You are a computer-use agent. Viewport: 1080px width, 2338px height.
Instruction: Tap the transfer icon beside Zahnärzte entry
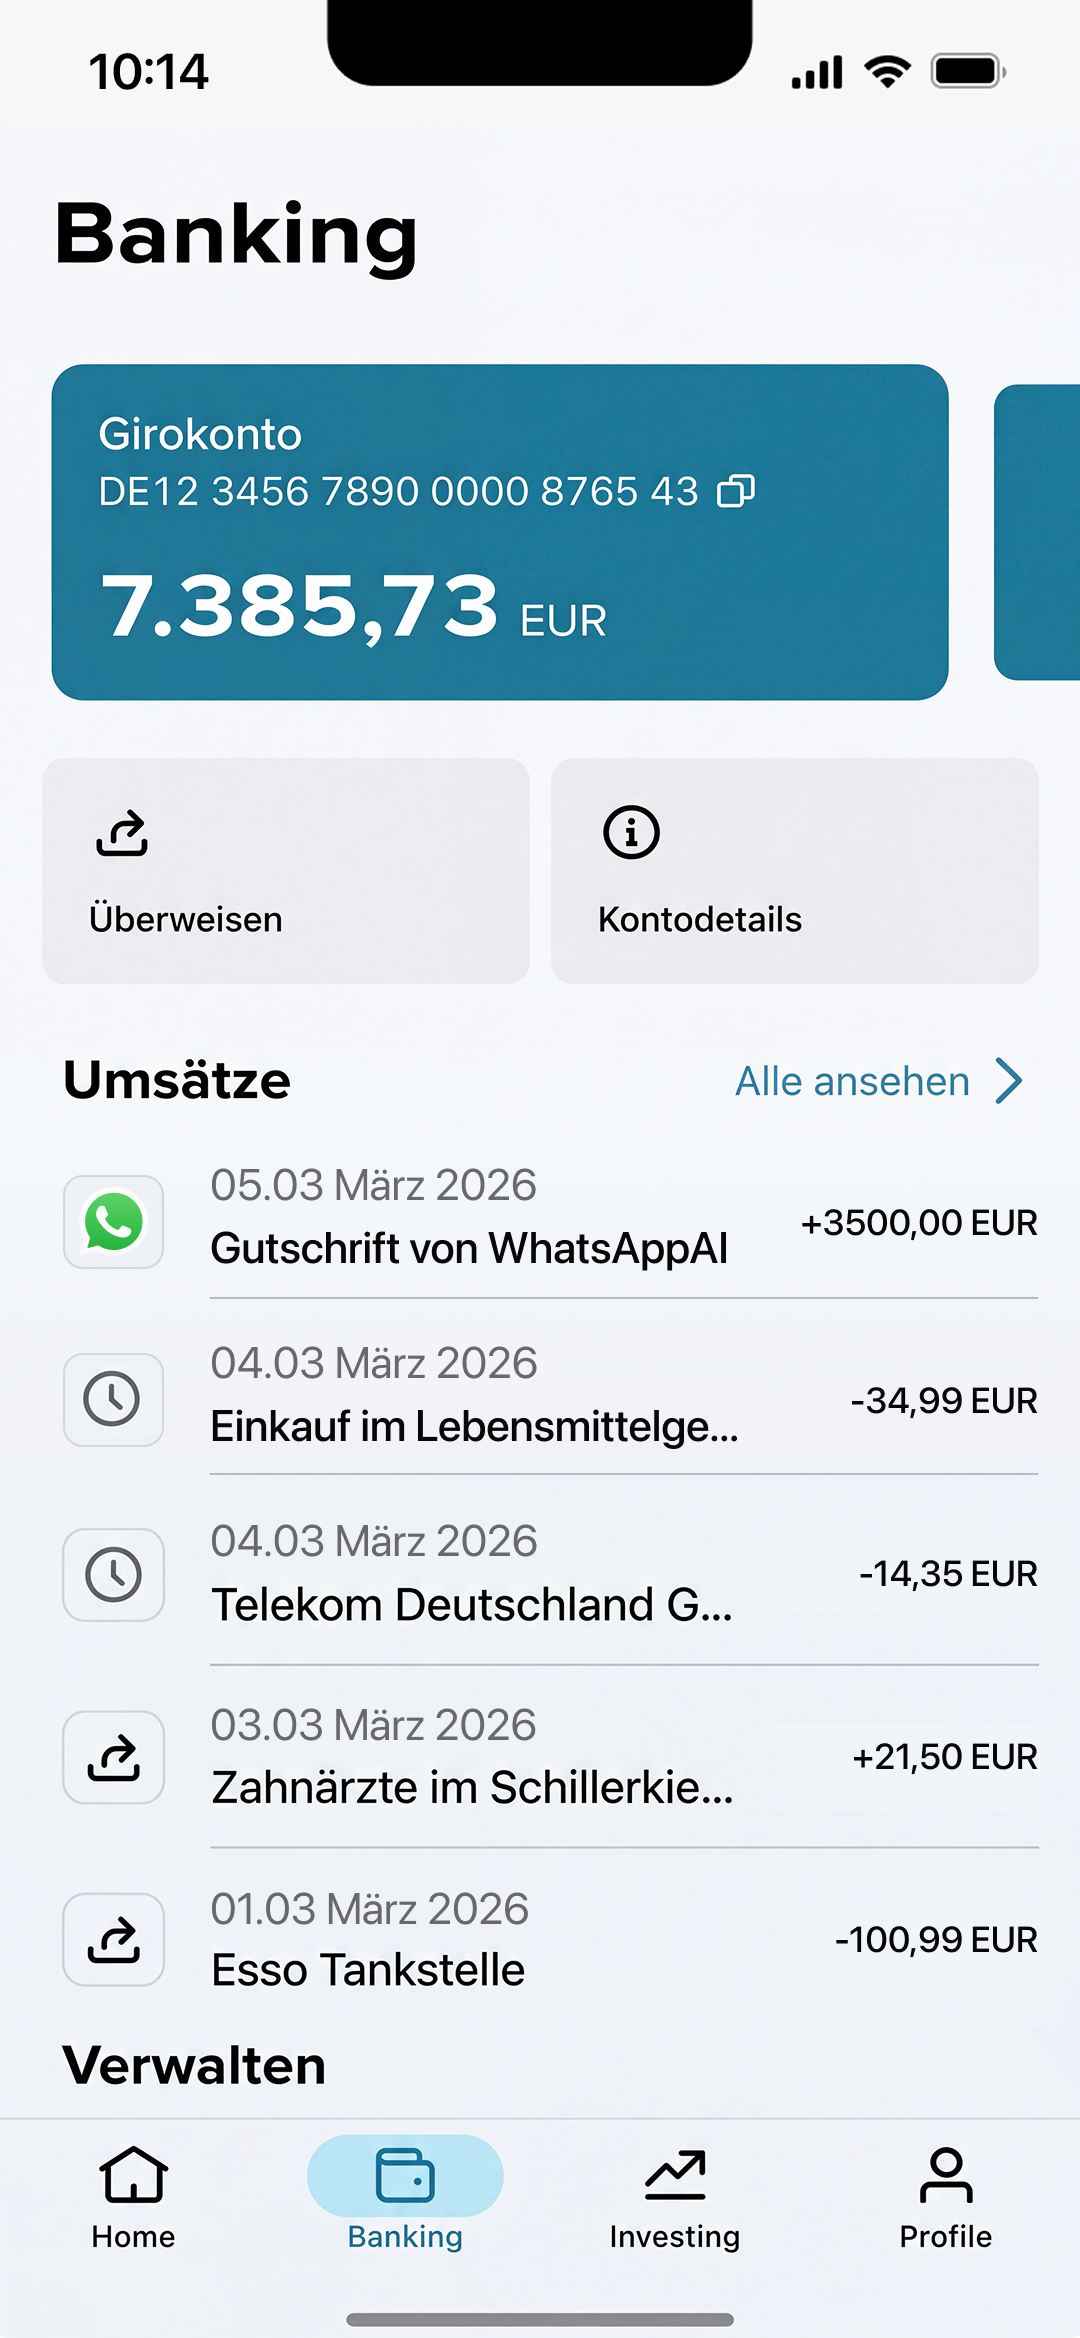(x=114, y=1757)
